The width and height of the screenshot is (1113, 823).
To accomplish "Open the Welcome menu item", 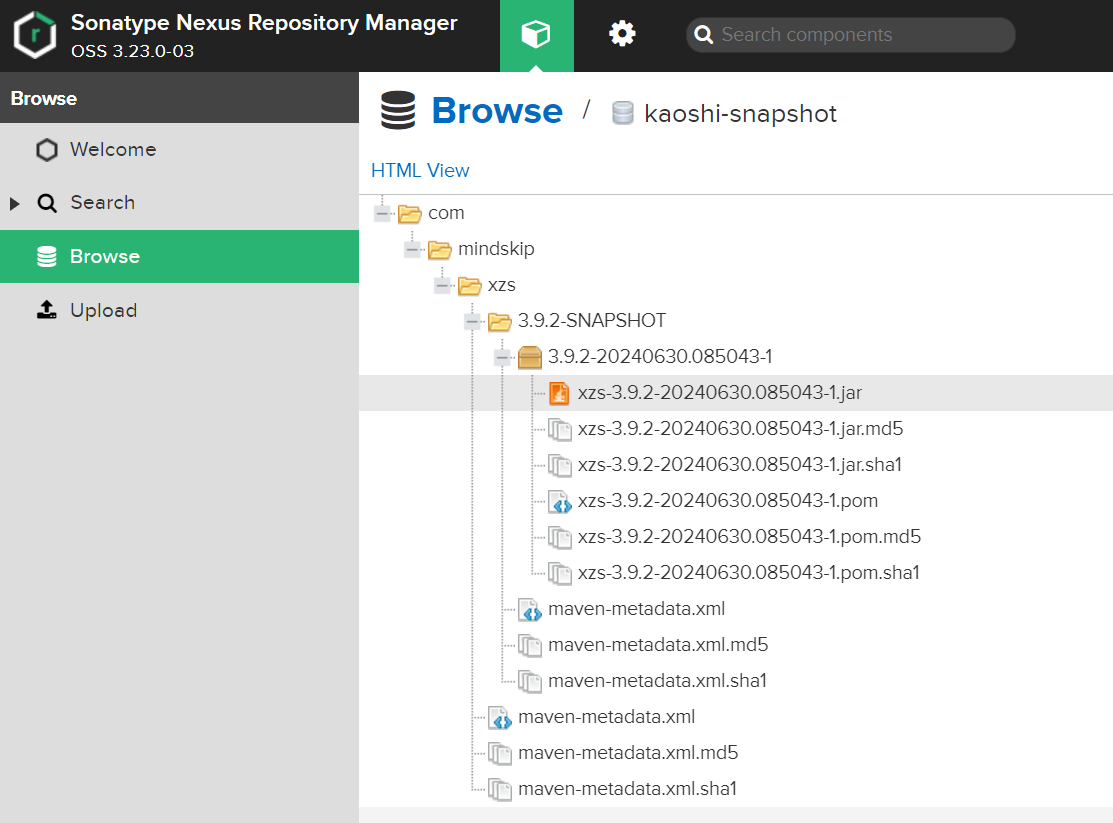I will click(180, 150).
